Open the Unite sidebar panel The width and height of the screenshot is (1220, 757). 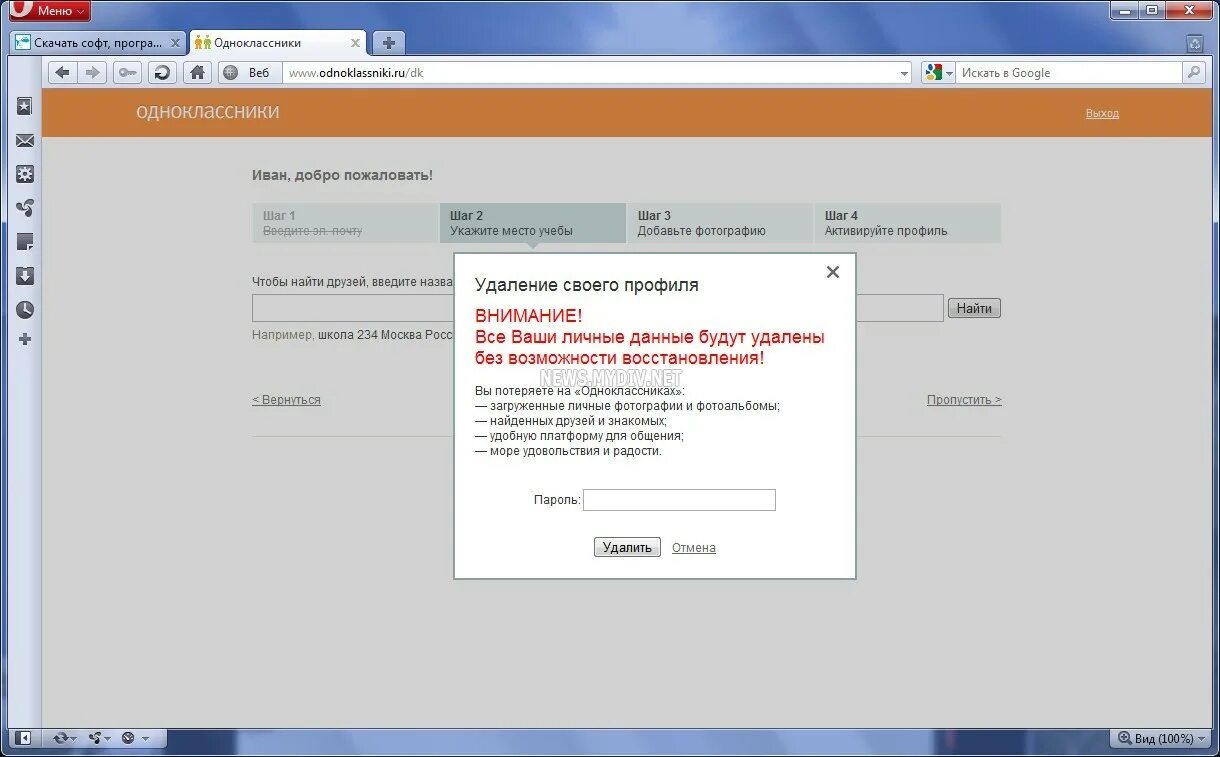click(25, 208)
